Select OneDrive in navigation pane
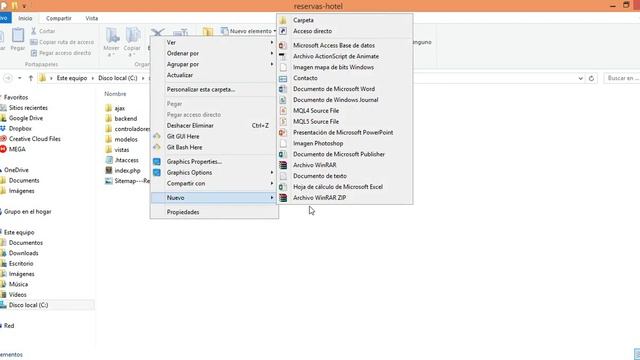Screen dimensions: 640x360 16,170
